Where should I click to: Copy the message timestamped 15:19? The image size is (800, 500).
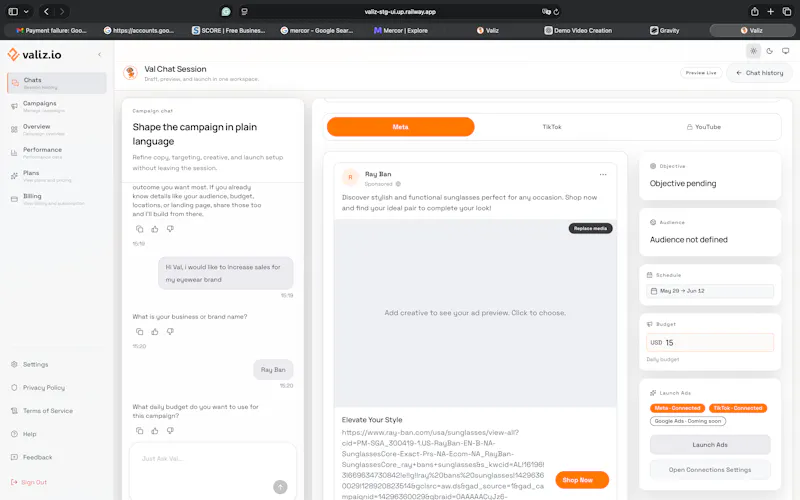(x=139, y=229)
